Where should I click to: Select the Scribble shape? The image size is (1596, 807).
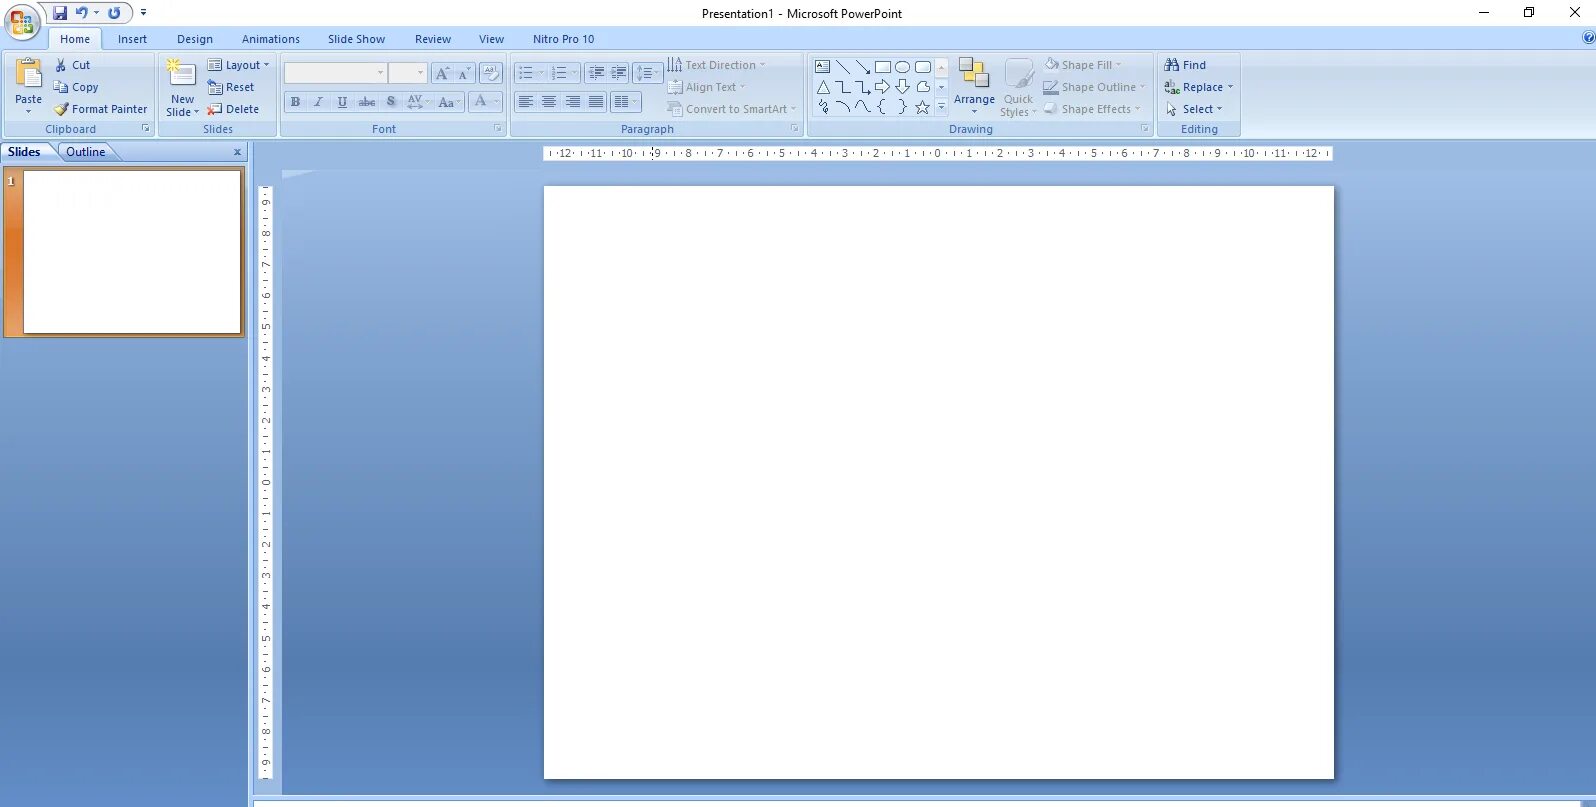(x=823, y=107)
